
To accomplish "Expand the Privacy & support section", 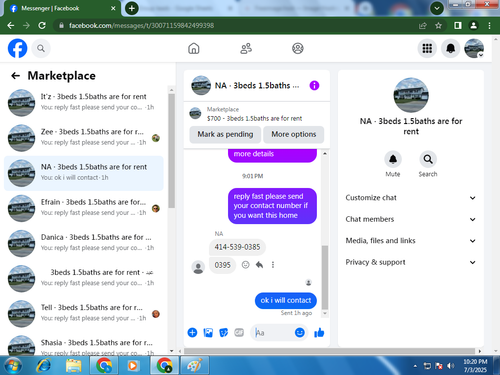I will tap(411, 262).
